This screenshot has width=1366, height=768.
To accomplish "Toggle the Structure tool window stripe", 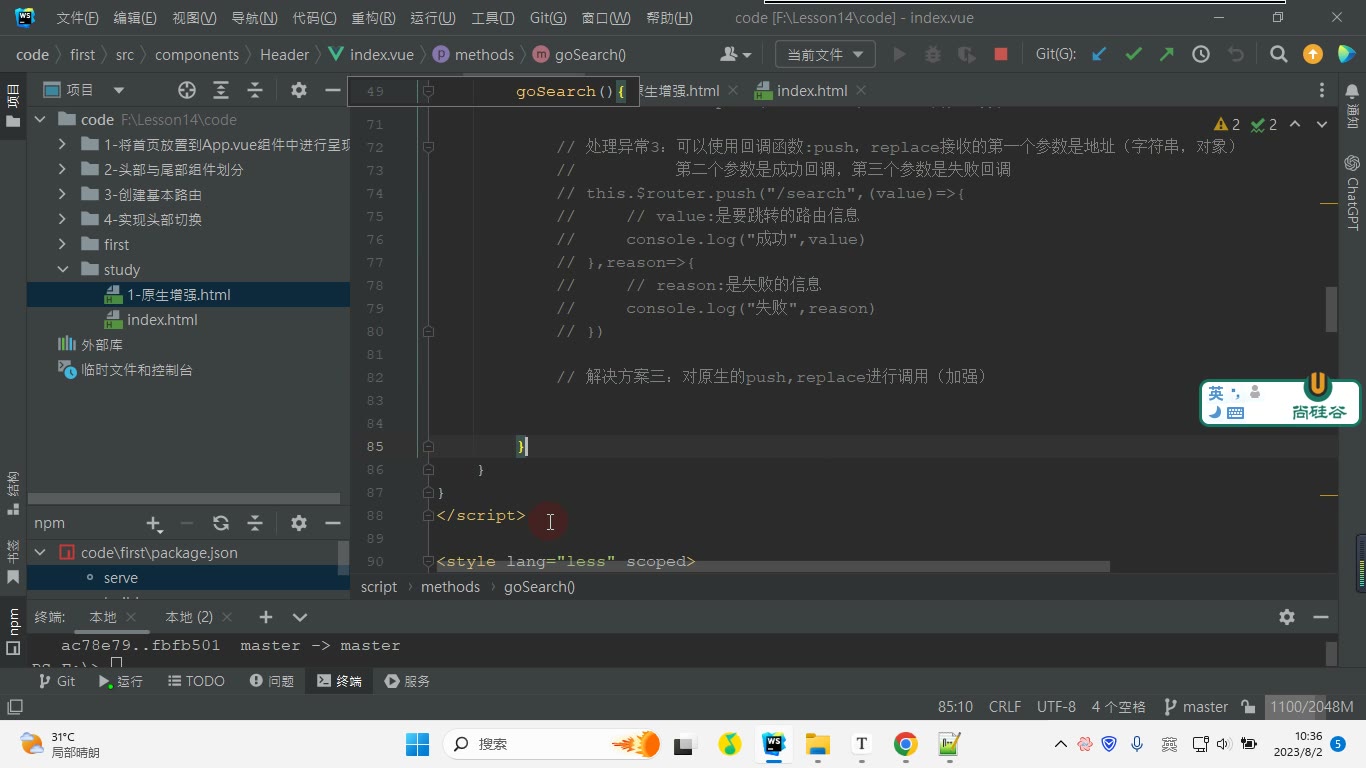I will point(13,493).
